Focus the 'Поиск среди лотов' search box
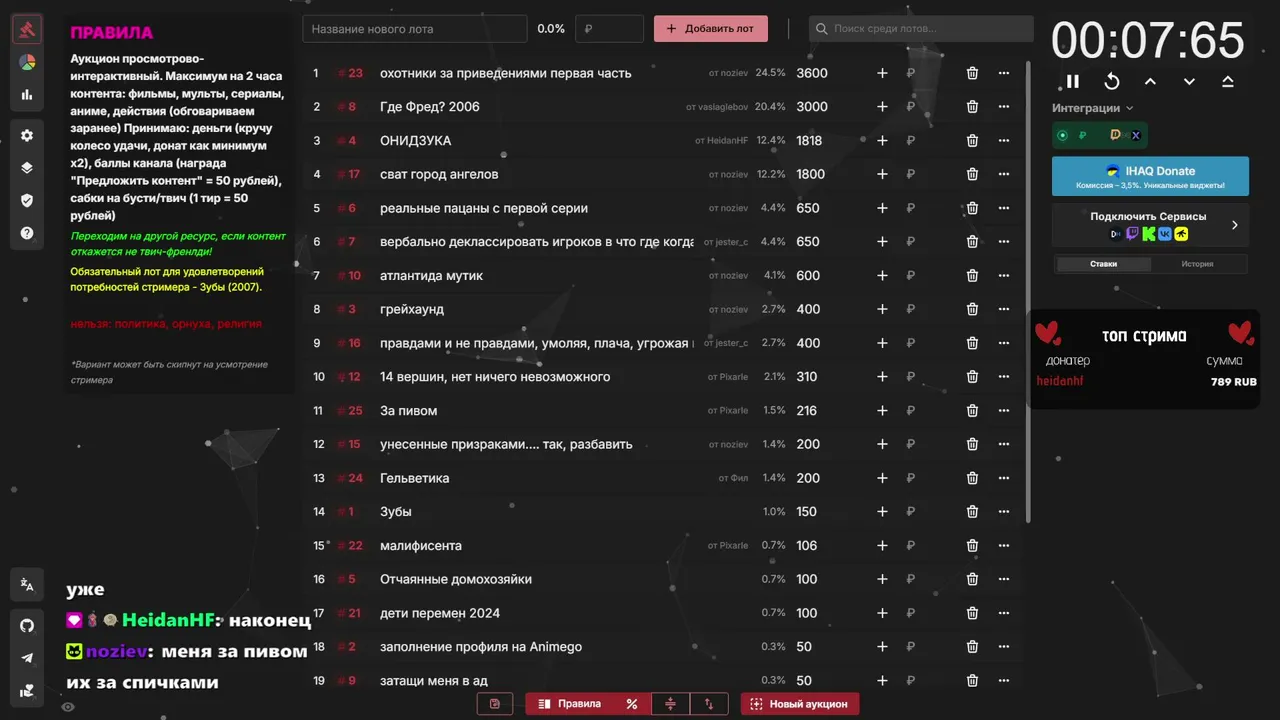 (921, 29)
